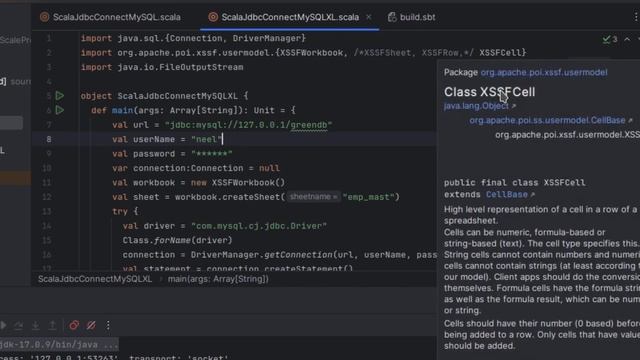This screenshot has height=360, width=640.
Task: Open debug toolbar more actions menu
Action: click(108, 325)
